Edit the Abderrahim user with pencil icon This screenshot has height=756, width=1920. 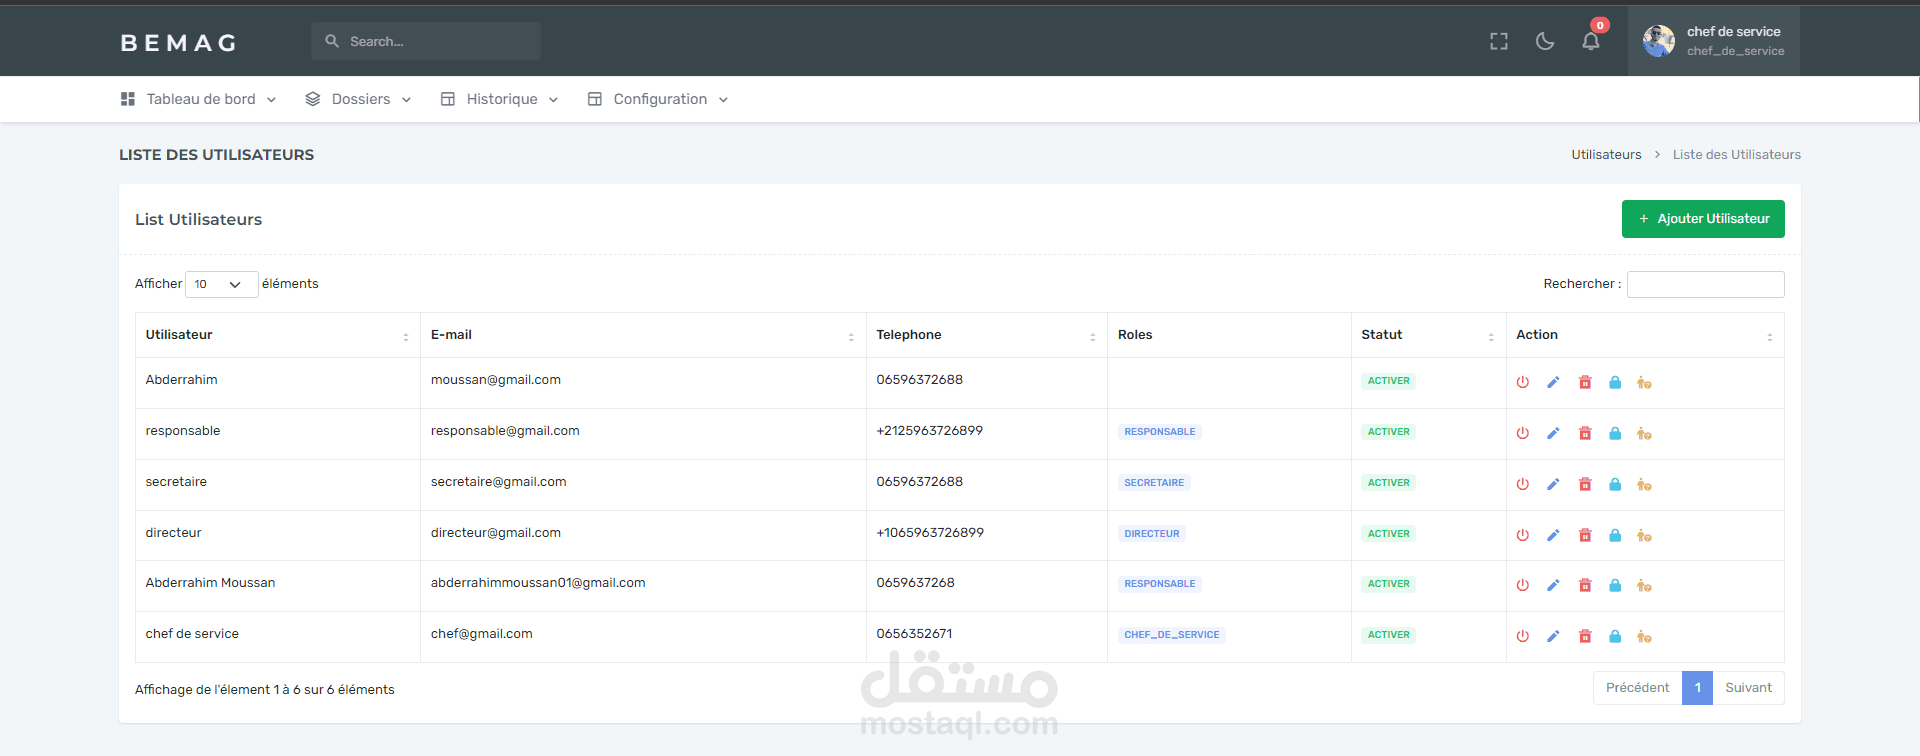click(1553, 382)
